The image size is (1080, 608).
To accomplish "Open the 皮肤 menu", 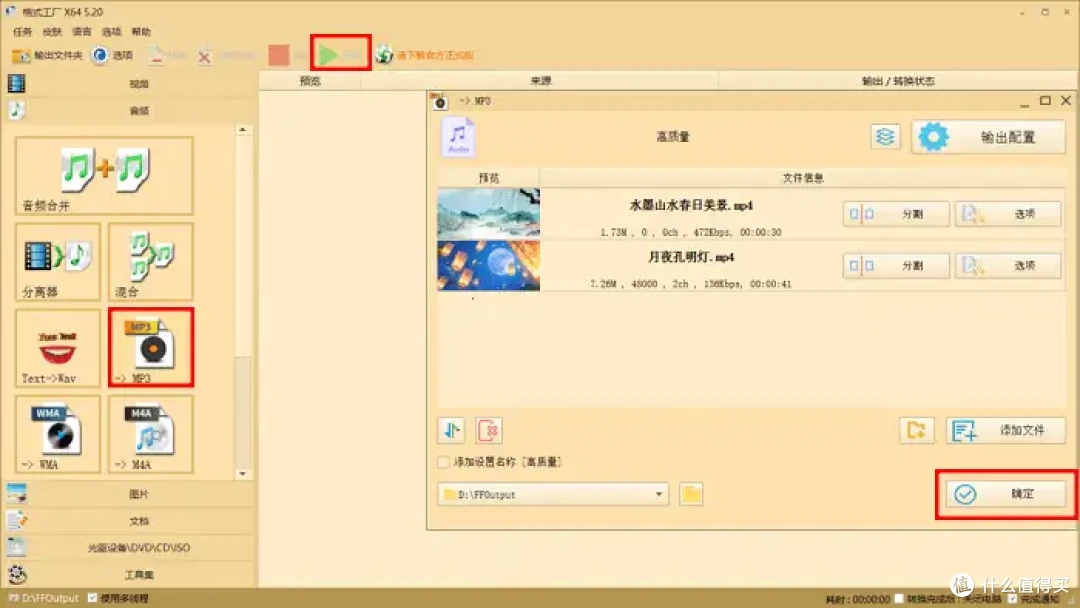I will pos(52,32).
